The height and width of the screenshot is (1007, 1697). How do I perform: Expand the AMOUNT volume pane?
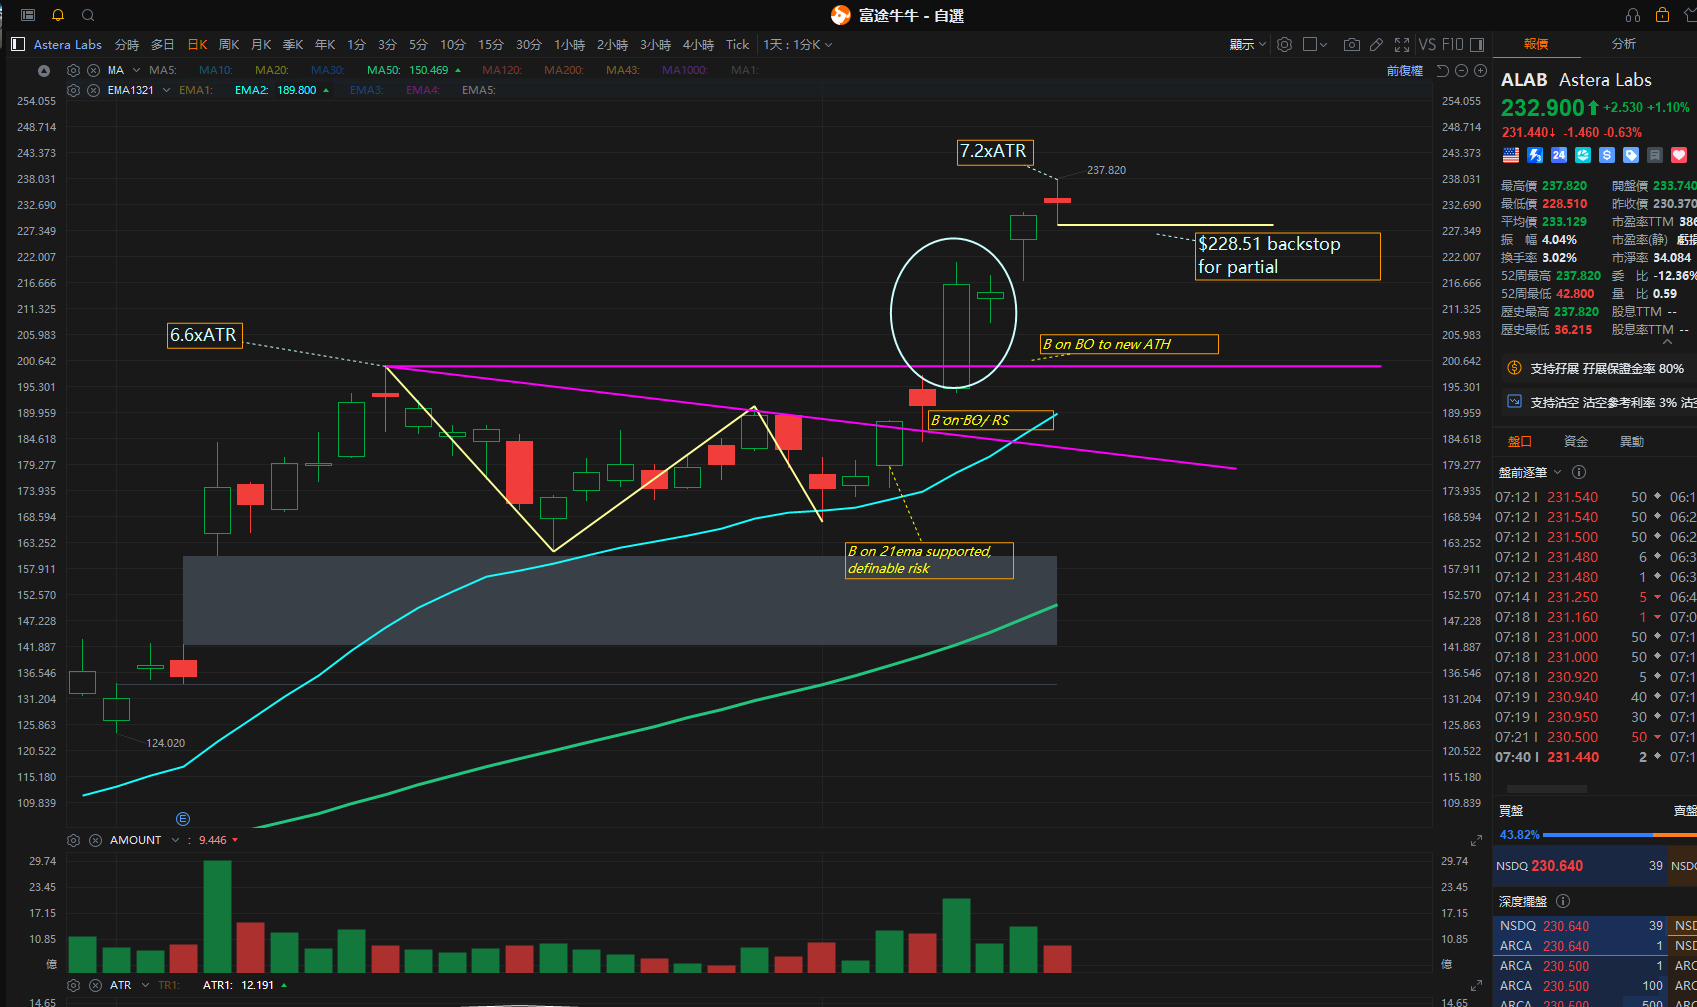click(x=1476, y=840)
